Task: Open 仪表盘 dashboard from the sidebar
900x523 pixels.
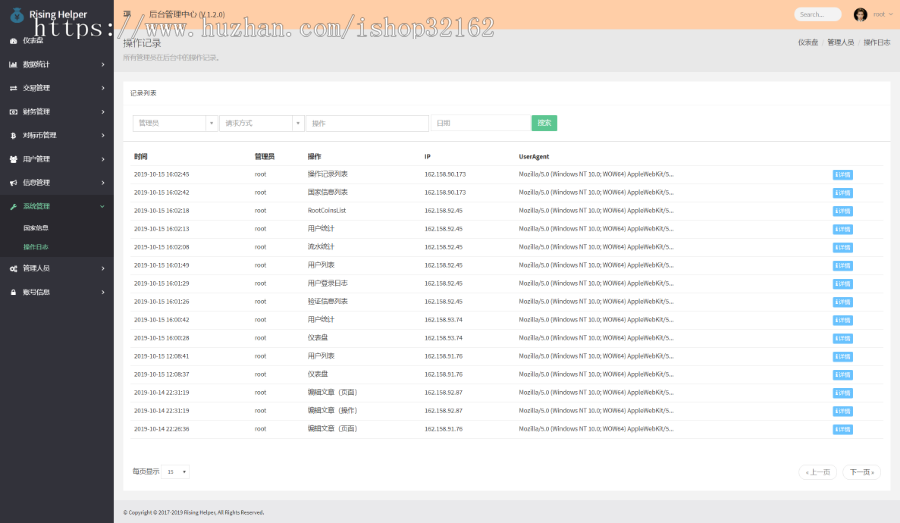Action: 33,40
